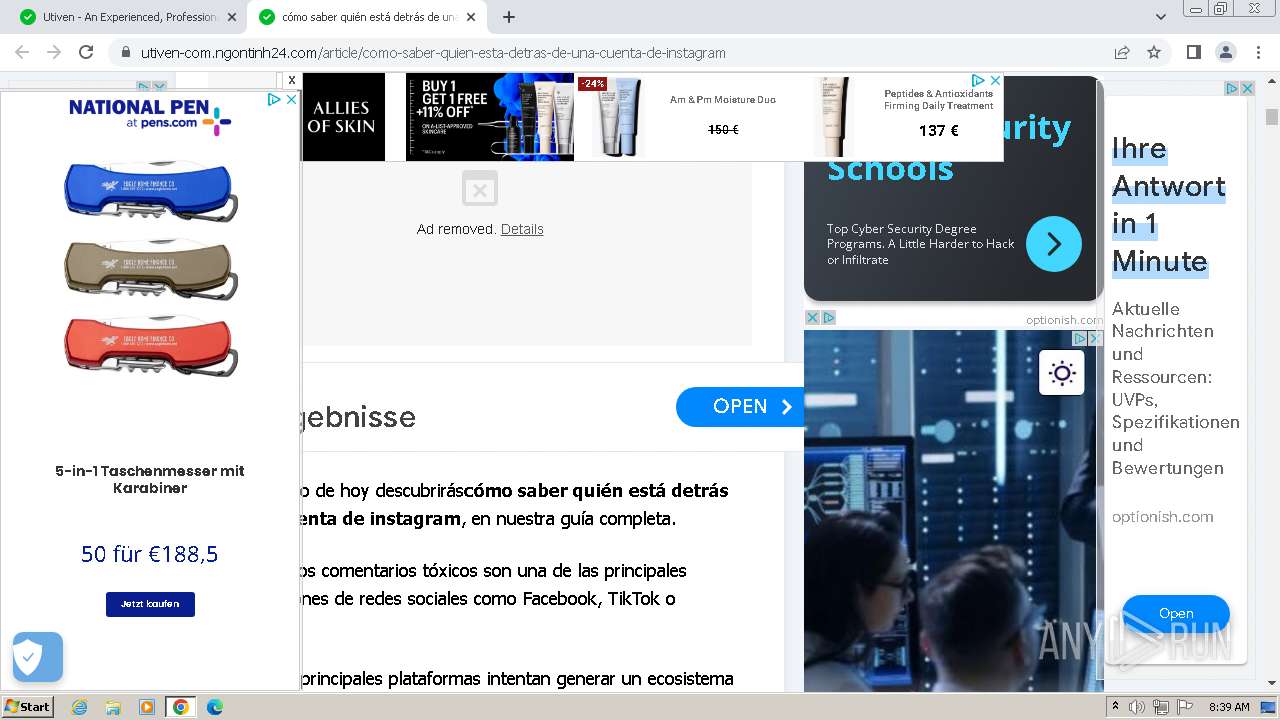Dismiss top banner with x button

click(292, 80)
